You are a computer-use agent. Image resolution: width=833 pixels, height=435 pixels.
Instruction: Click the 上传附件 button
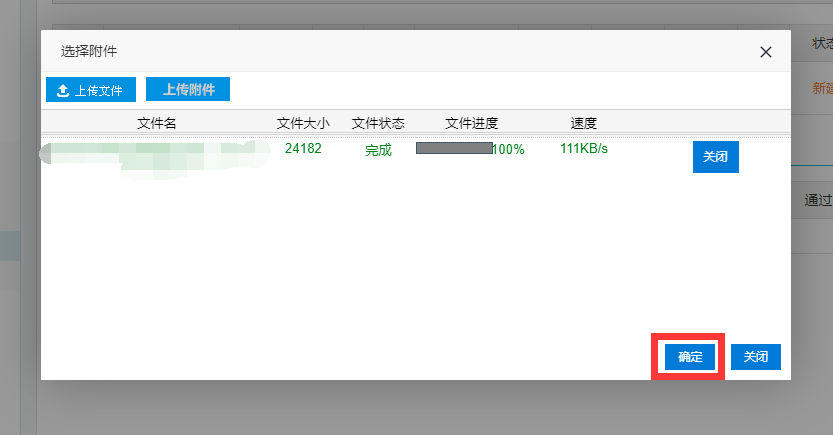point(188,89)
